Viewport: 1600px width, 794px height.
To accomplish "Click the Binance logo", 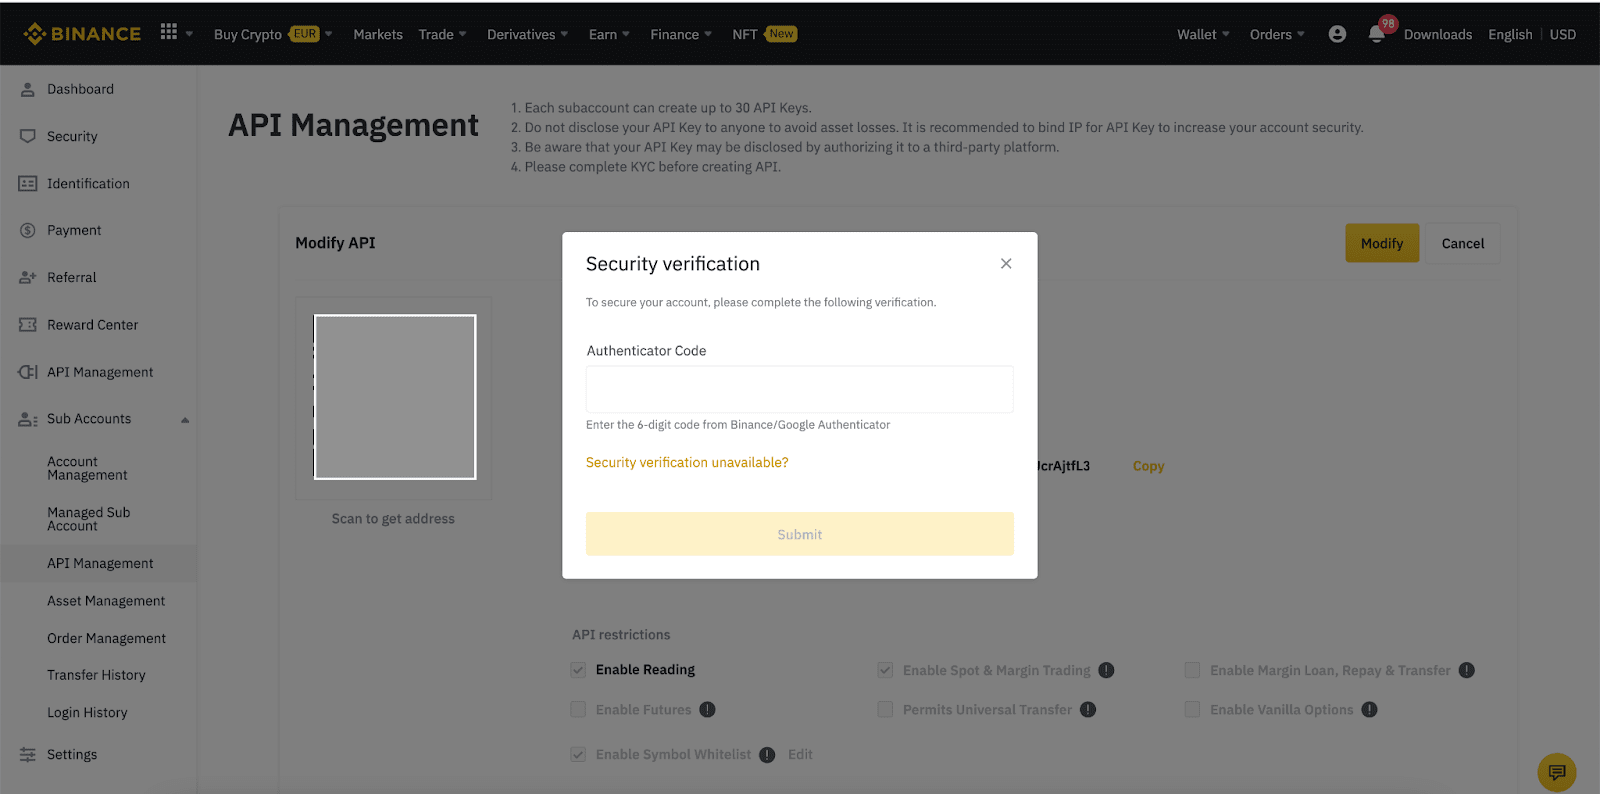I will pos(83,34).
